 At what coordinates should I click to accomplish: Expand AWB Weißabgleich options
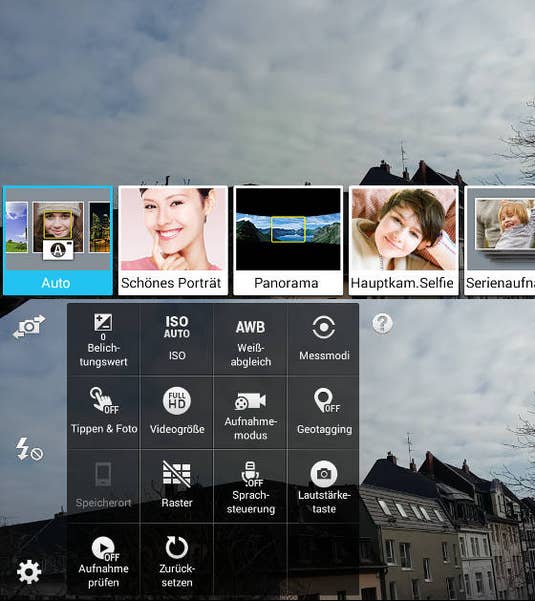tap(251, 340)
